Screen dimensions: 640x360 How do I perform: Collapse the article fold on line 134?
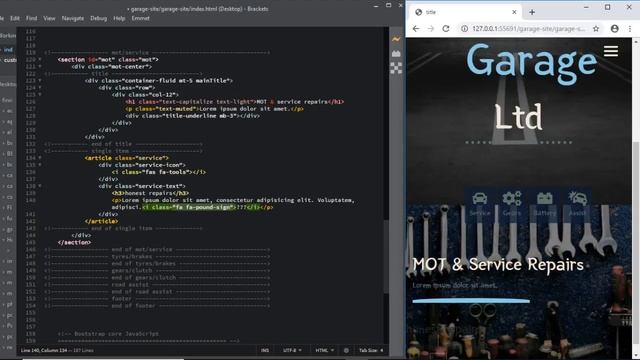pos(40,158)
